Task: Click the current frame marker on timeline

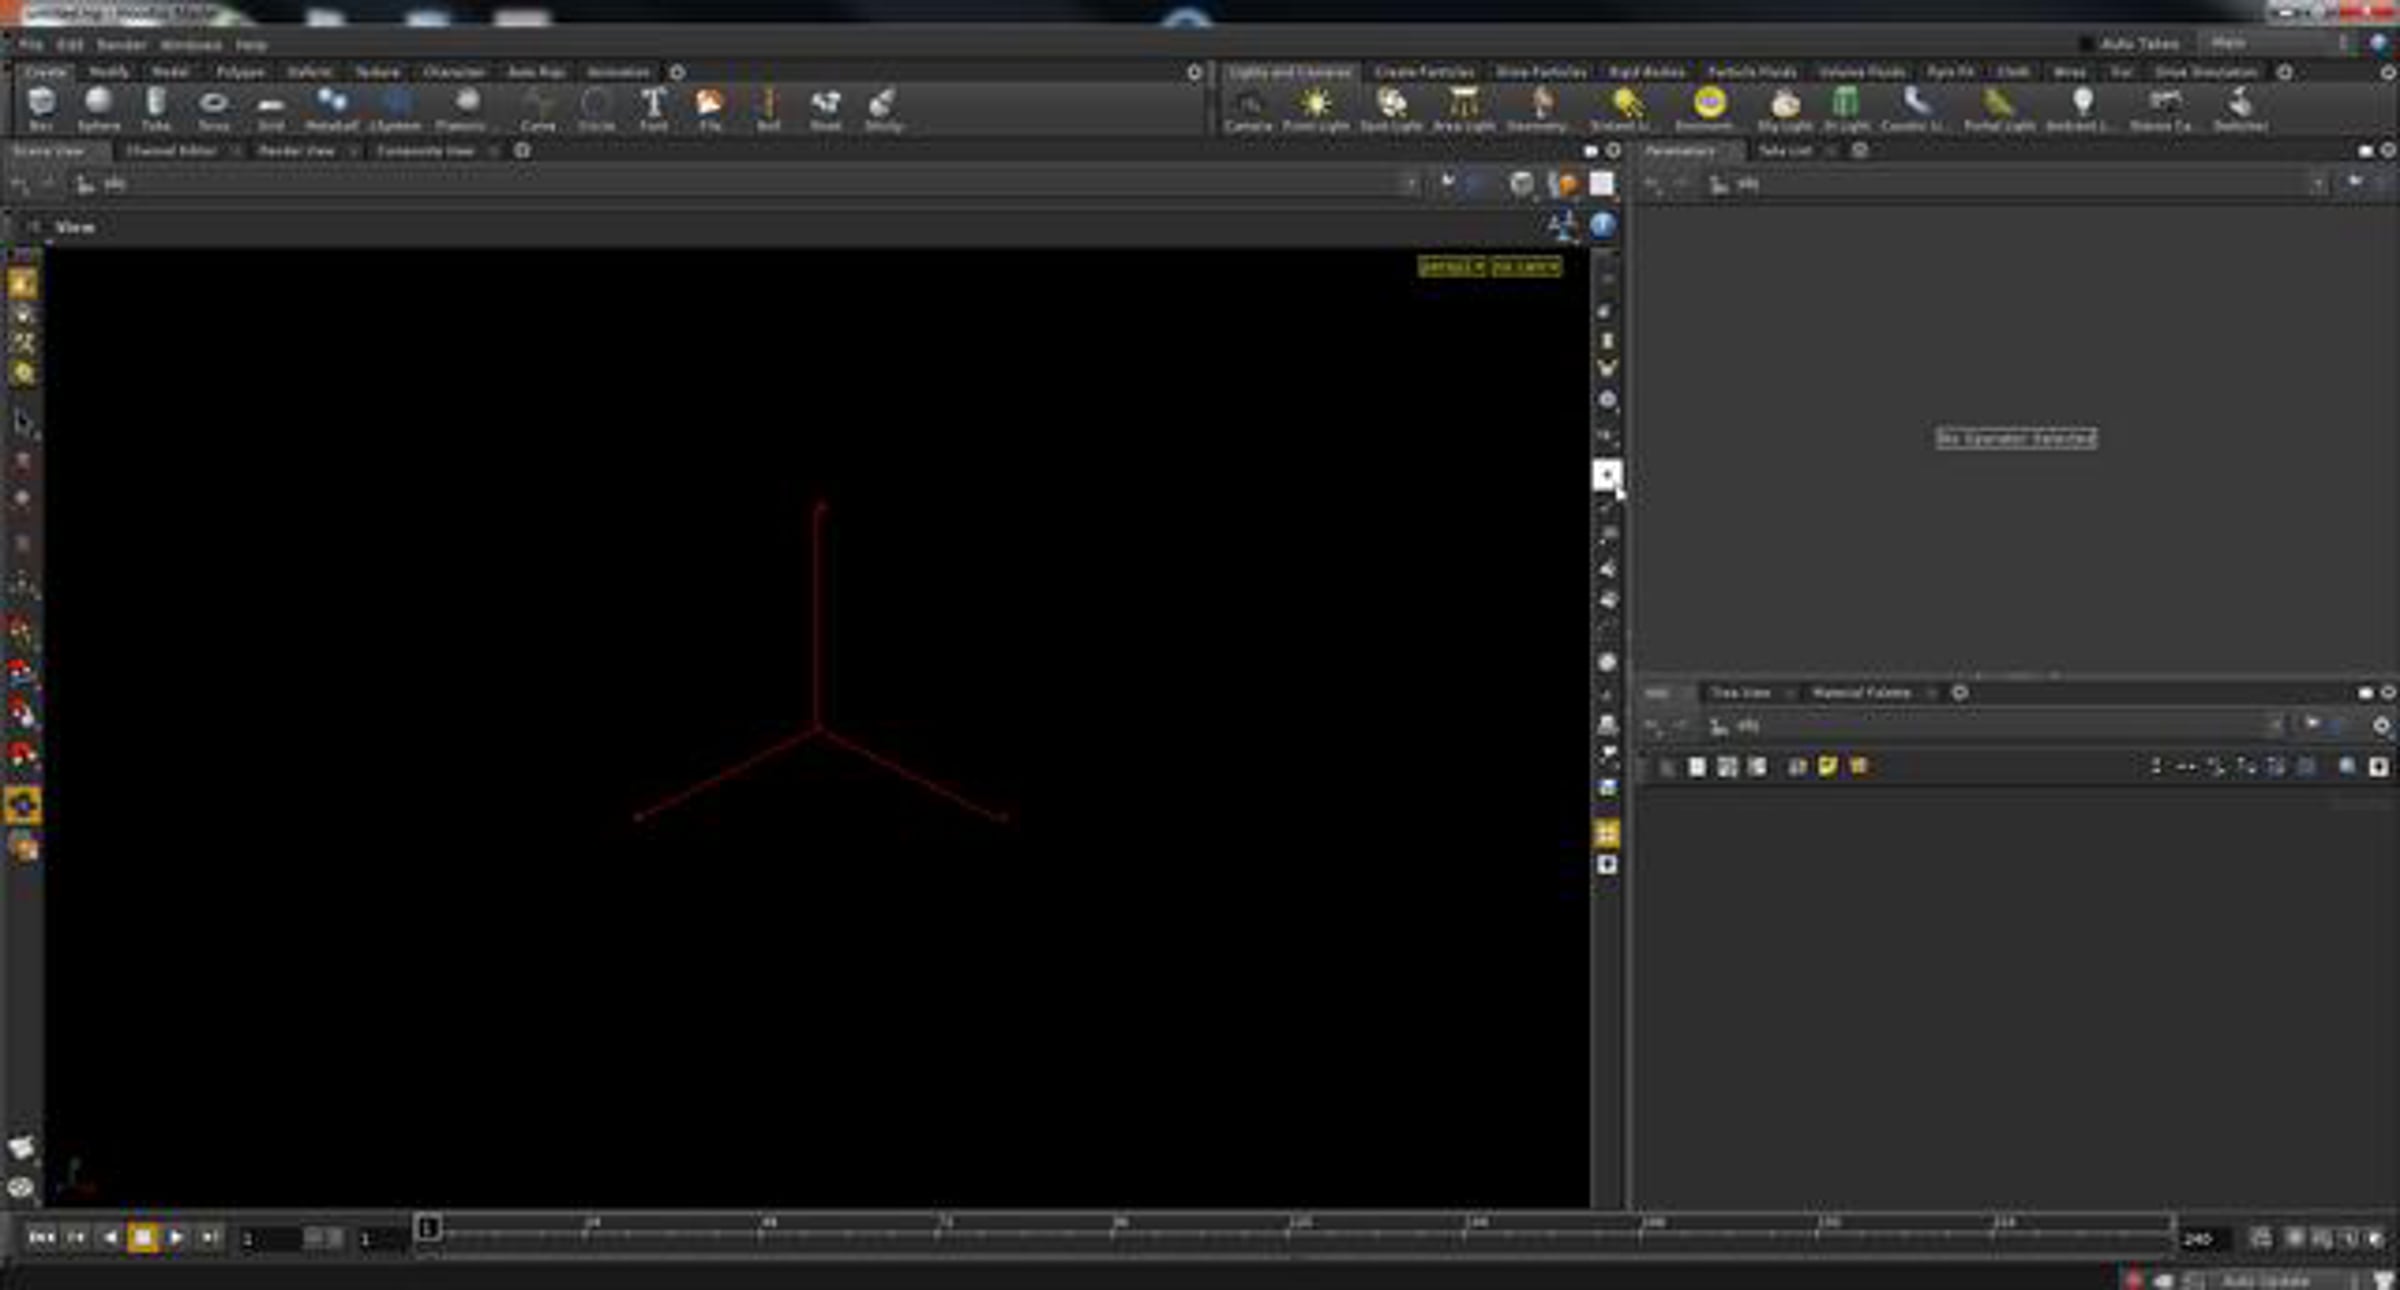Action: tap(428, 1227)
